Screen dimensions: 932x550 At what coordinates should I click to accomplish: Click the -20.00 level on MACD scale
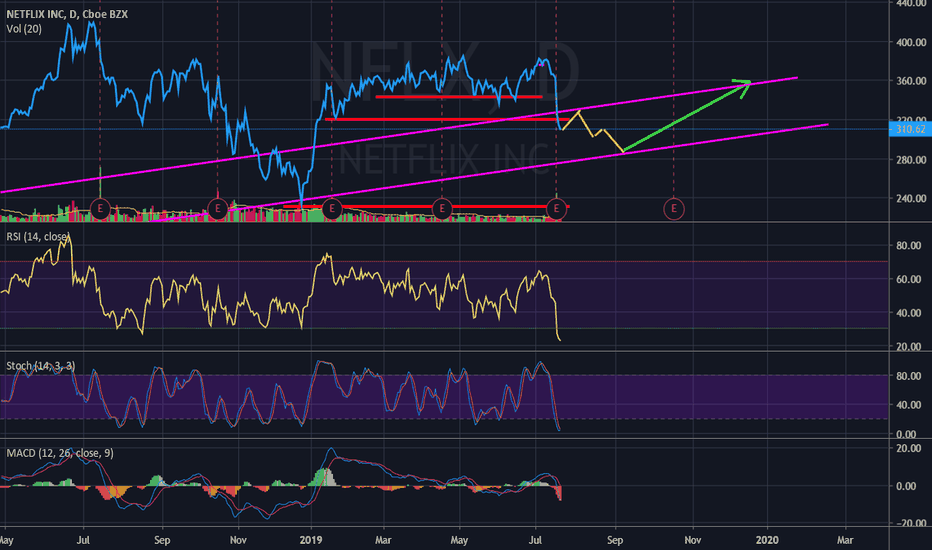909,523
